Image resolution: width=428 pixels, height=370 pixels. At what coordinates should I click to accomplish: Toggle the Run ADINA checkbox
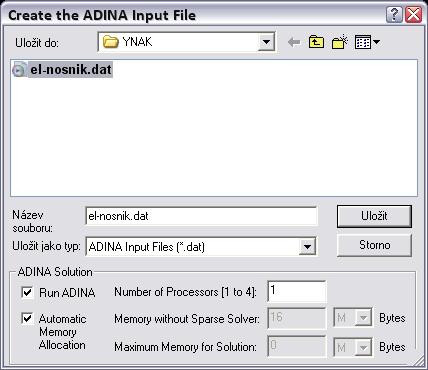click(x=27, y=292)
